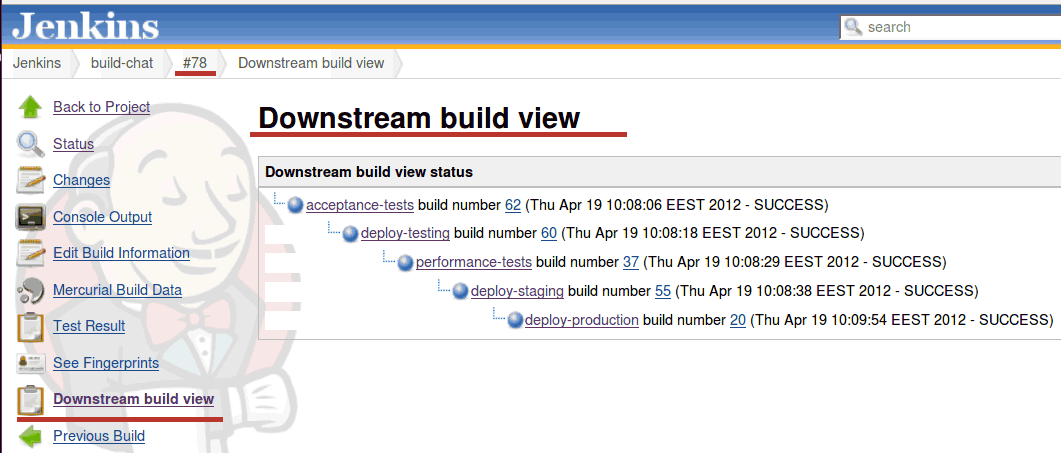The height and width of the screenshot is (453, 1061).
Task: Click blue status ball beside acceptance-tests
Action: 295,205
